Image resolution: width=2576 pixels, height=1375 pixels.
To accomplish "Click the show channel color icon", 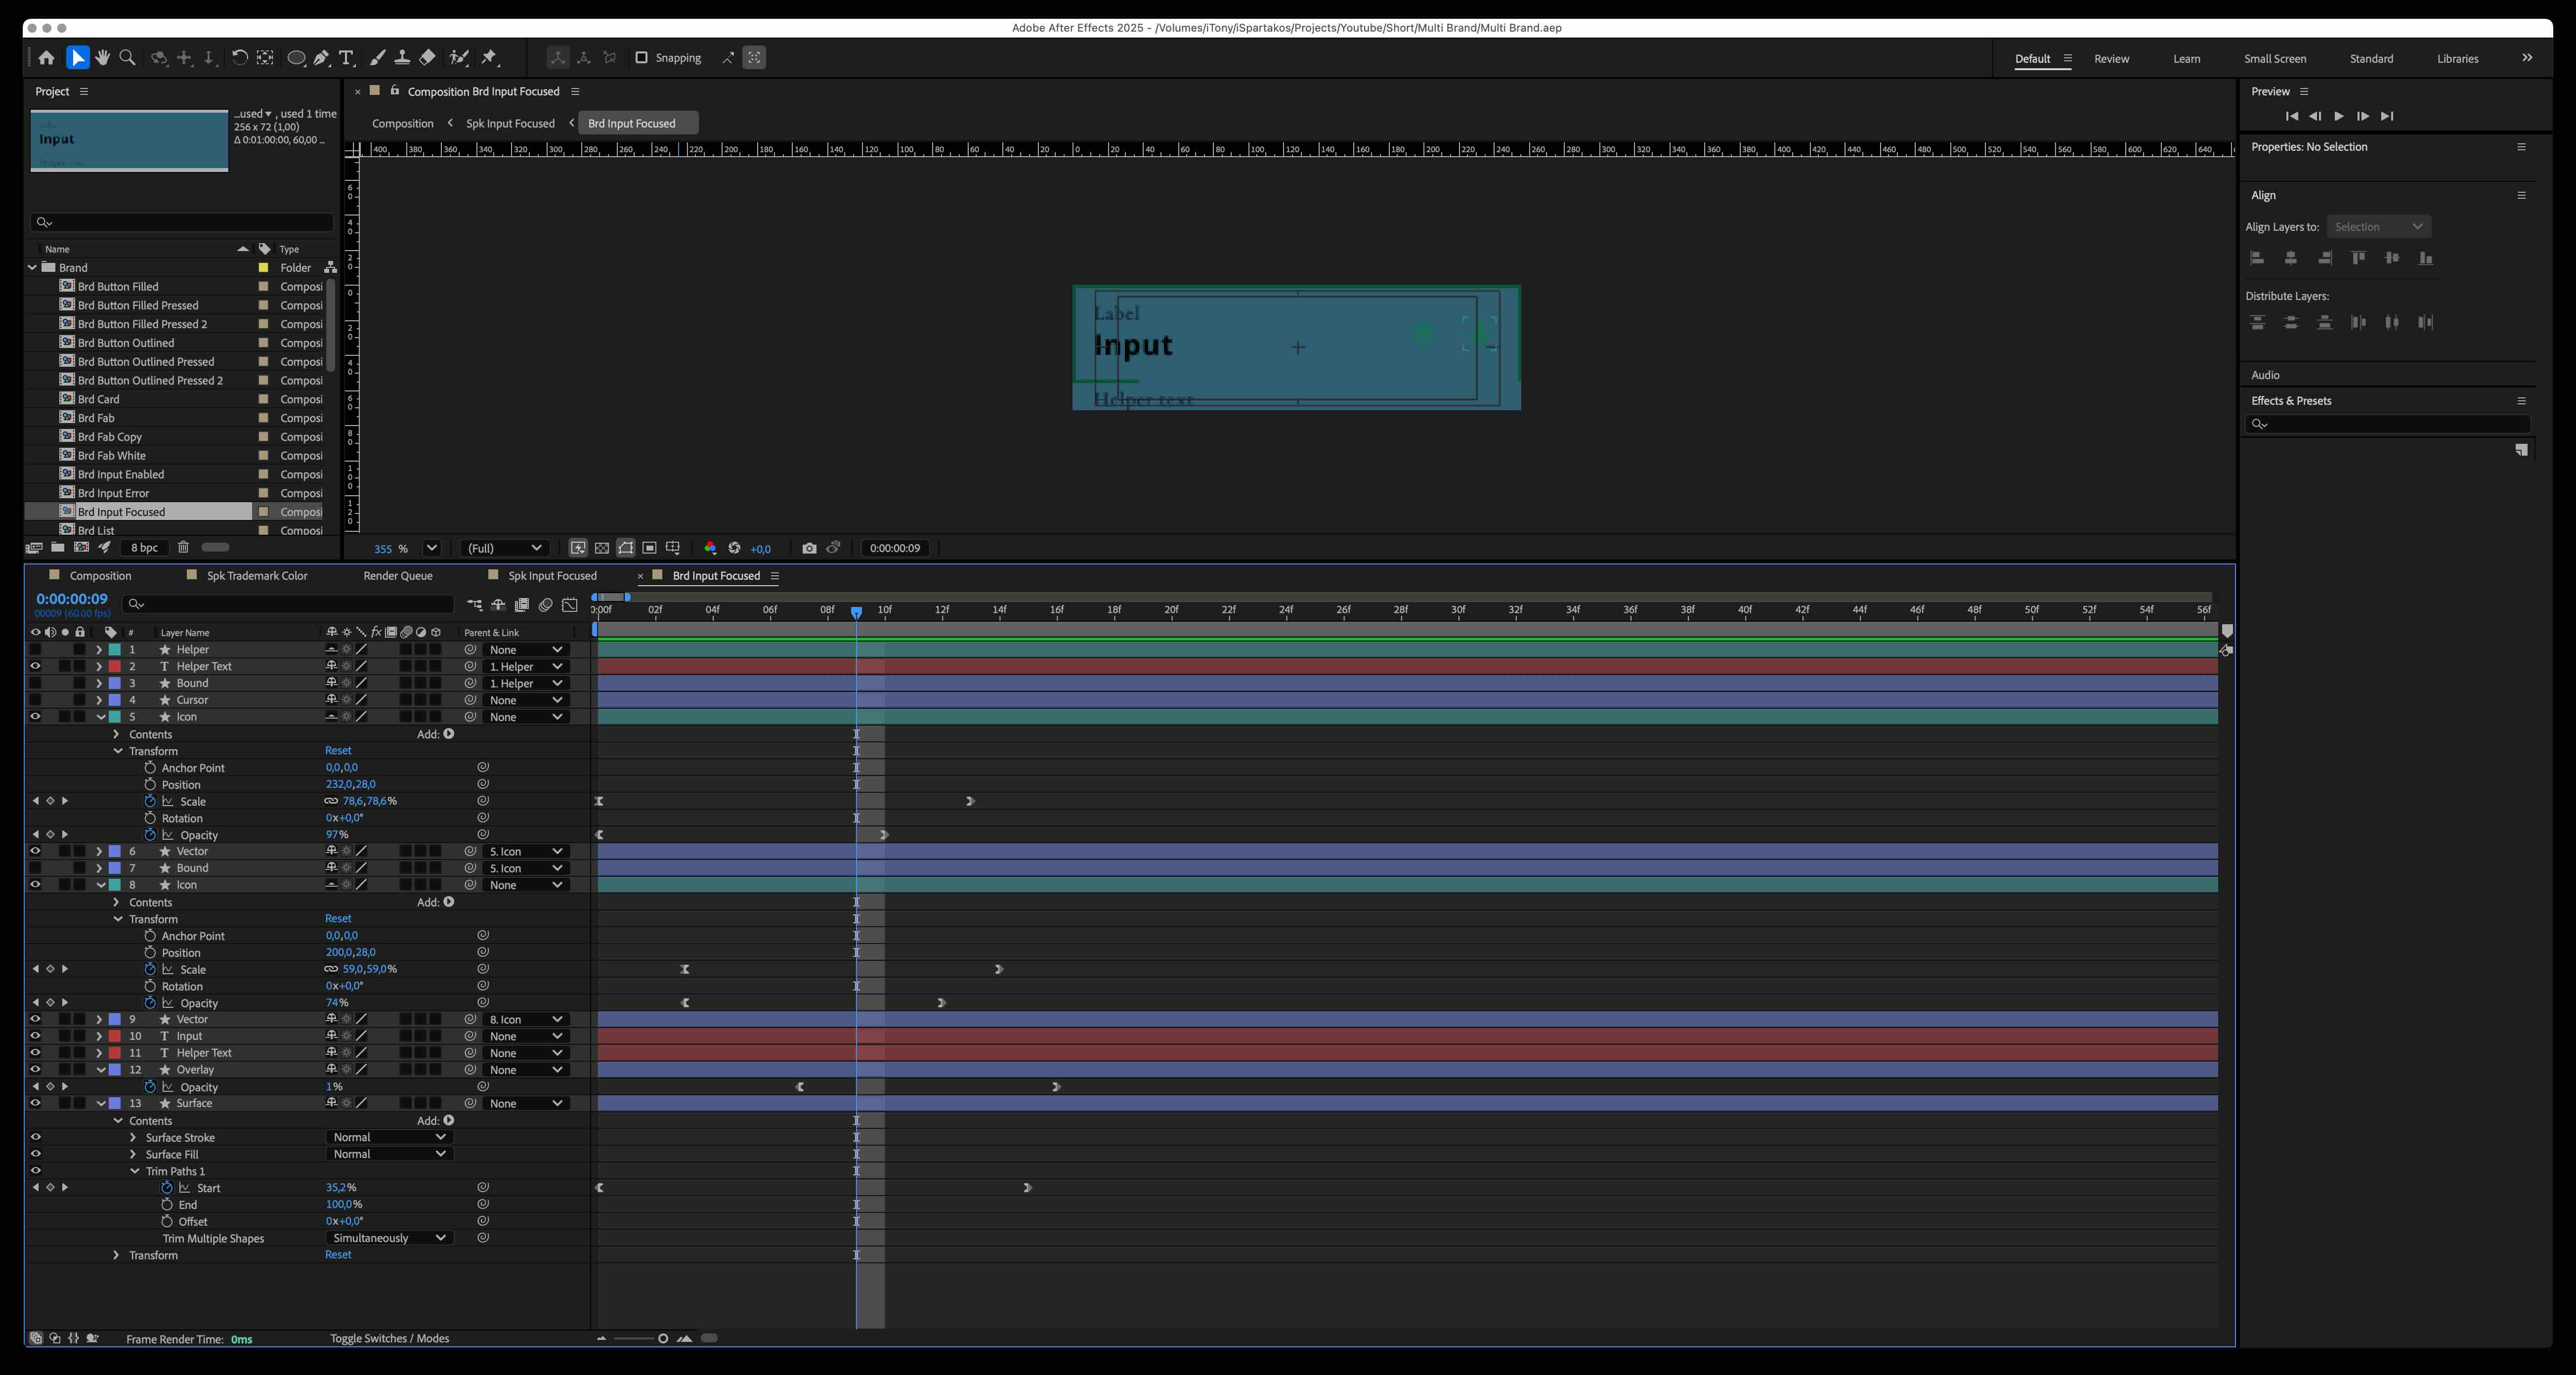I will click(x=710, y=548).
